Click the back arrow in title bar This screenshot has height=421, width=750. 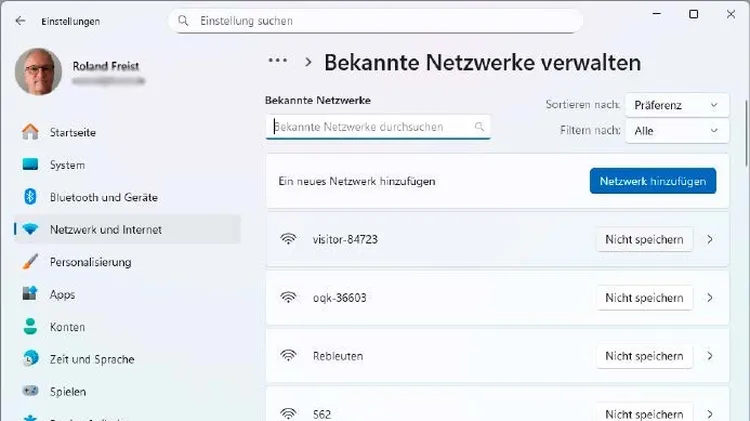click(20, 21)
